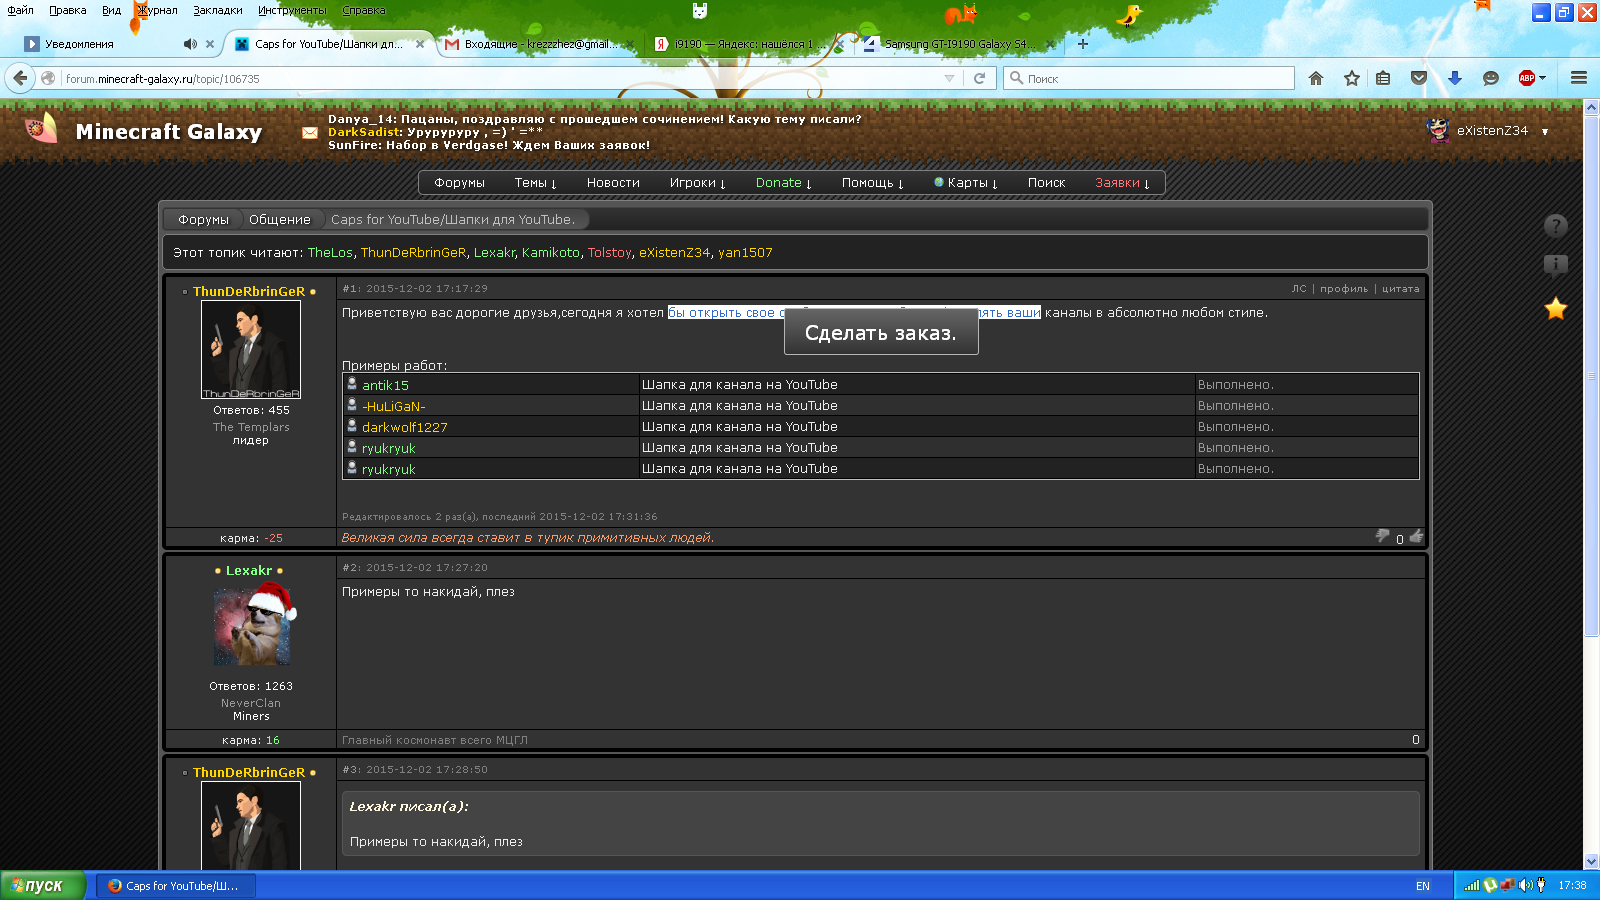Click the browser search field
Viewport: 1600px width, 900px height.
pyautogui.click(x=1150, y=78)
